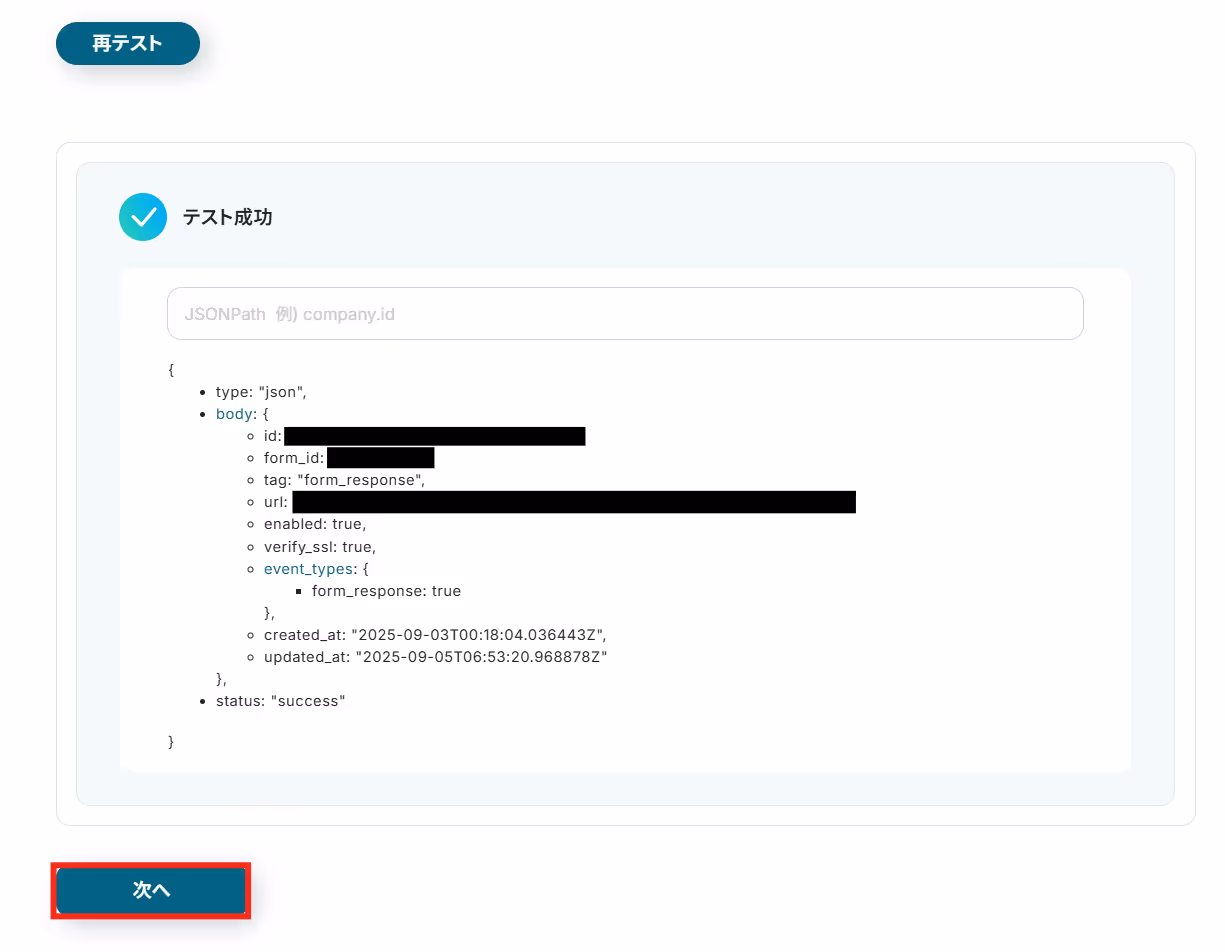Viewport: 1225px width, 952px height.
Task: Click the status: "success" line
Action: pos(280,701)
